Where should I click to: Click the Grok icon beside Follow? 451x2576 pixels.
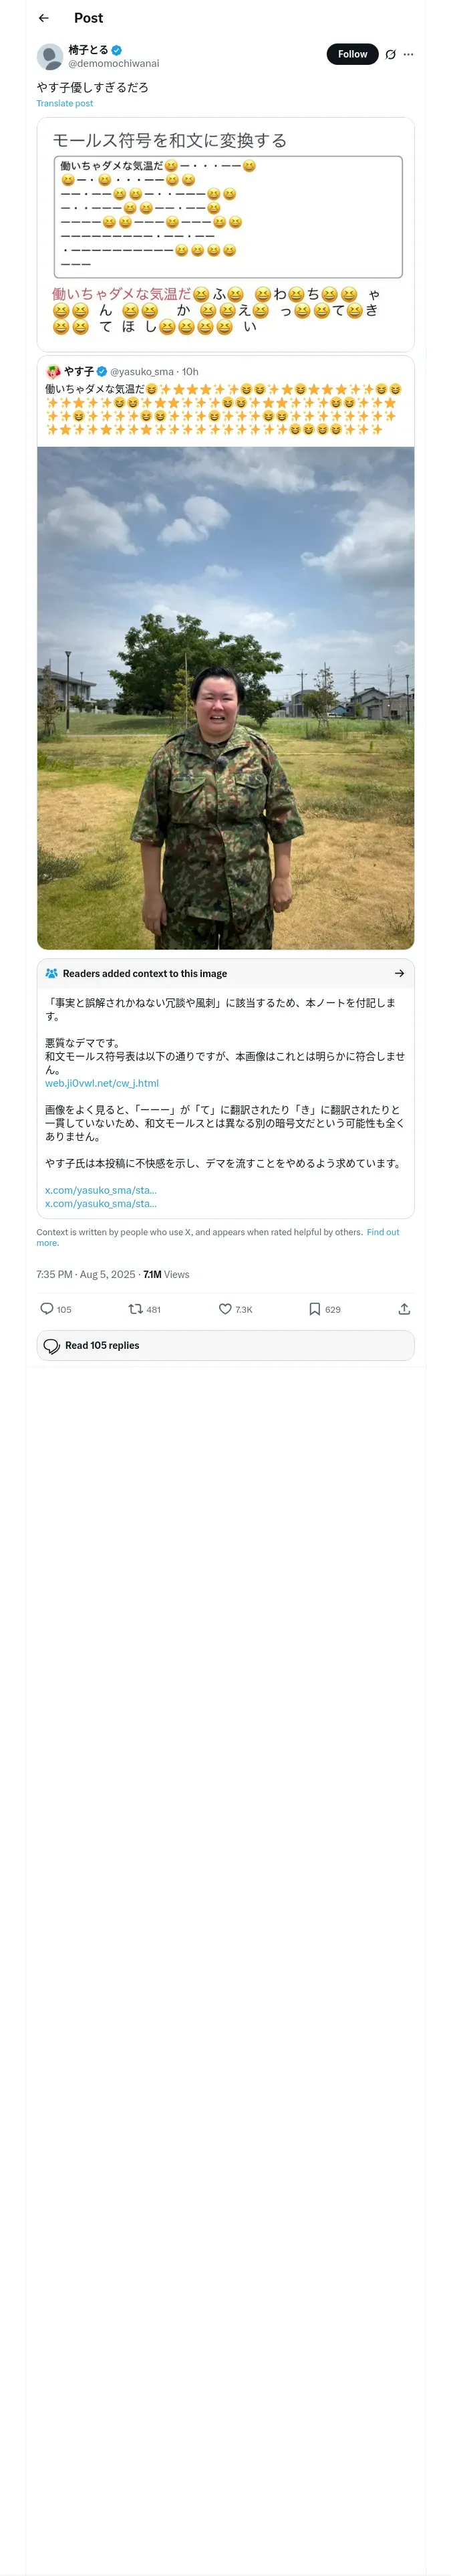(390, 54)
